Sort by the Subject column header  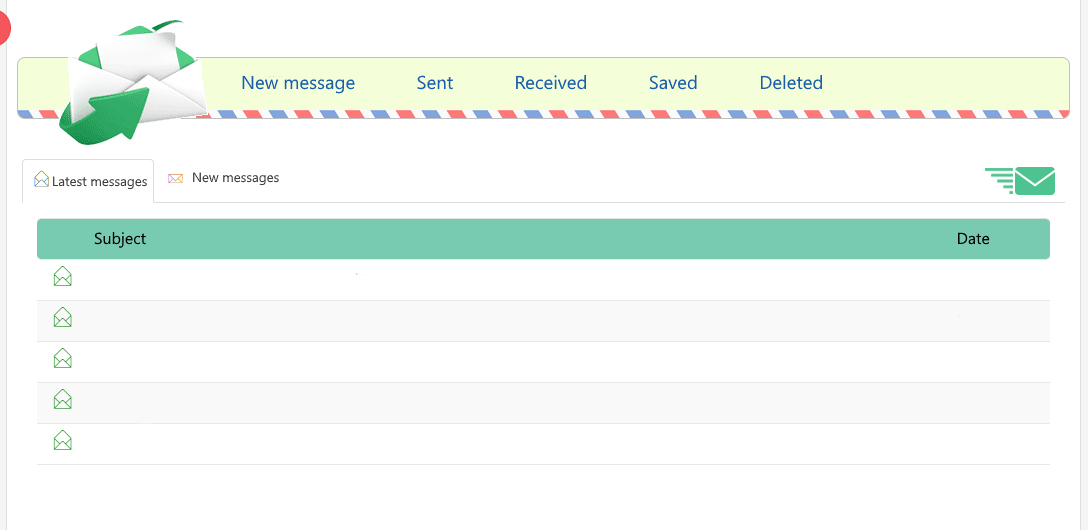[x=120, y=239]
